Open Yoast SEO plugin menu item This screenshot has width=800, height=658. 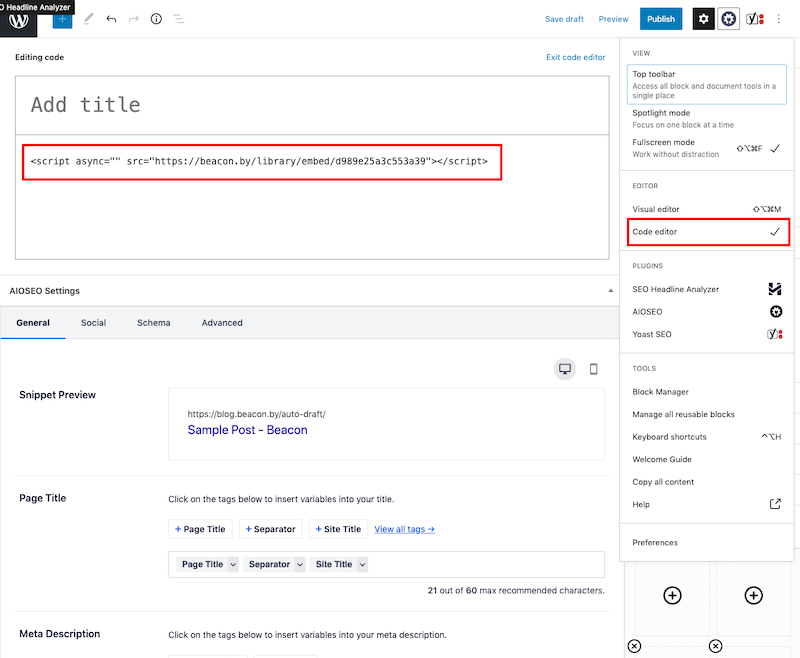click(707, 334)
